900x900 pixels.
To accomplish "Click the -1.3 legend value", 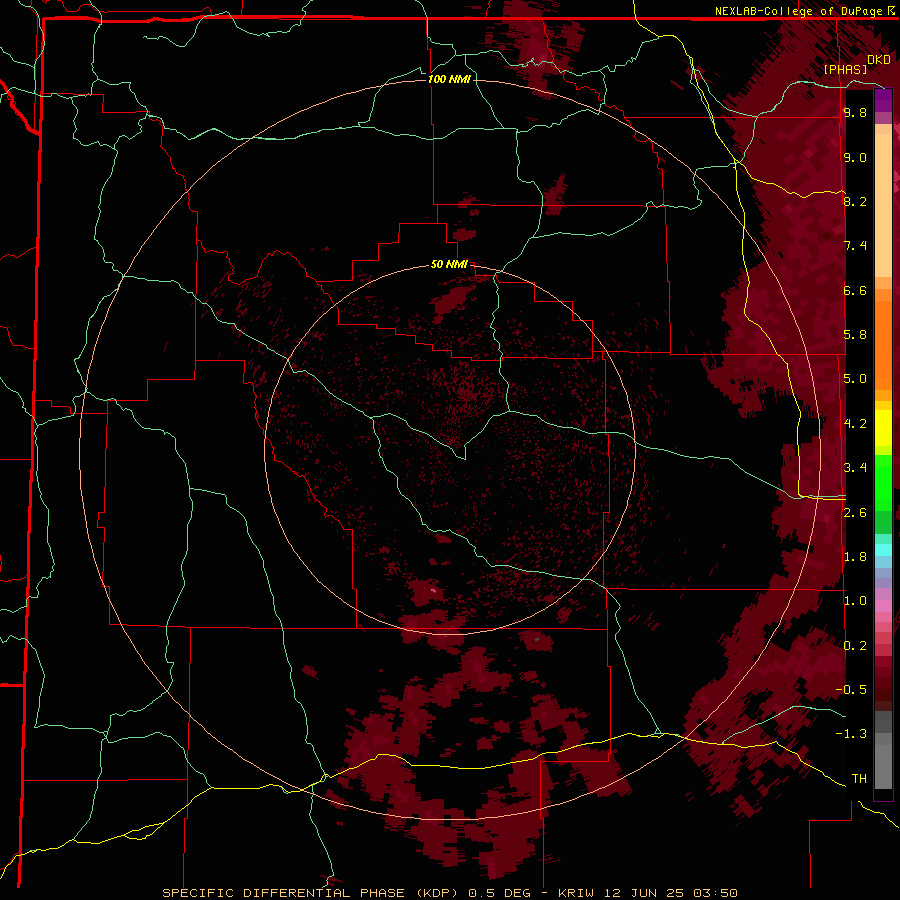I will (851, 734).
